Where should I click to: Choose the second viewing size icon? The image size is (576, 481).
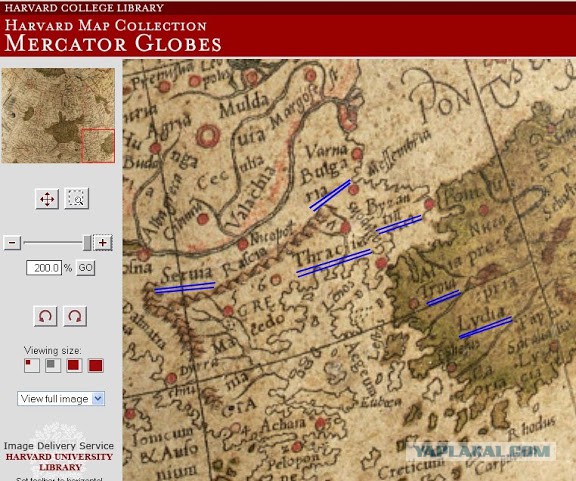tap(53, 366)
